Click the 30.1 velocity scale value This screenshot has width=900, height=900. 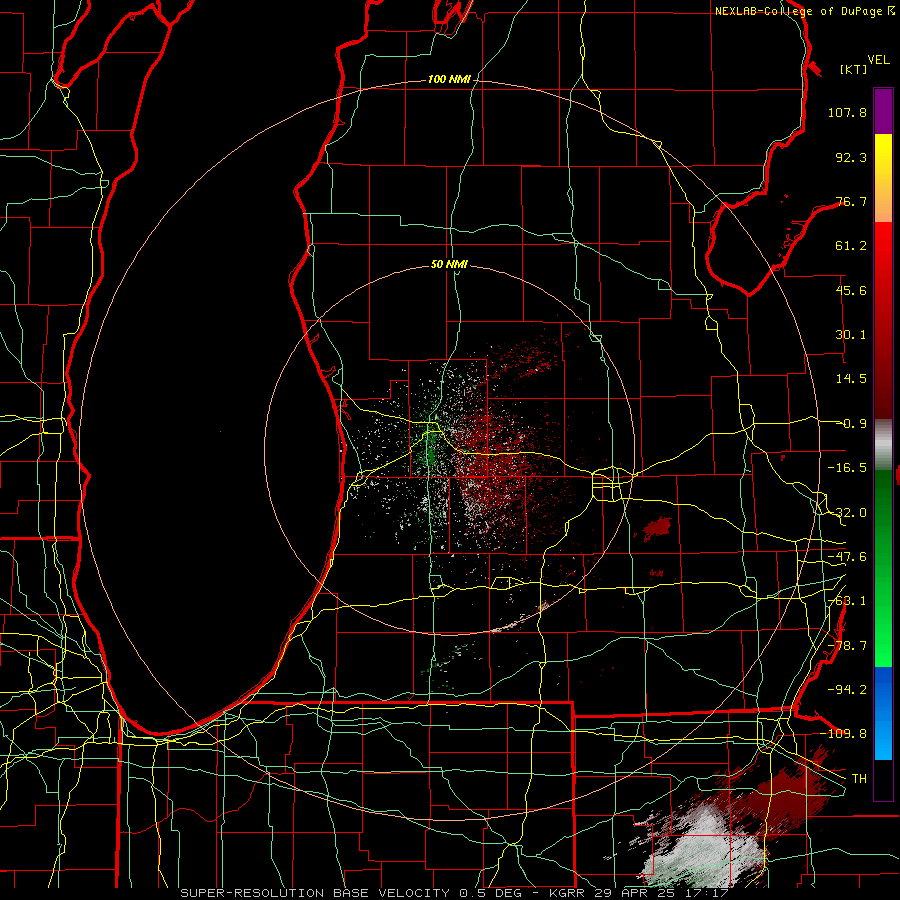click(851, 335)
